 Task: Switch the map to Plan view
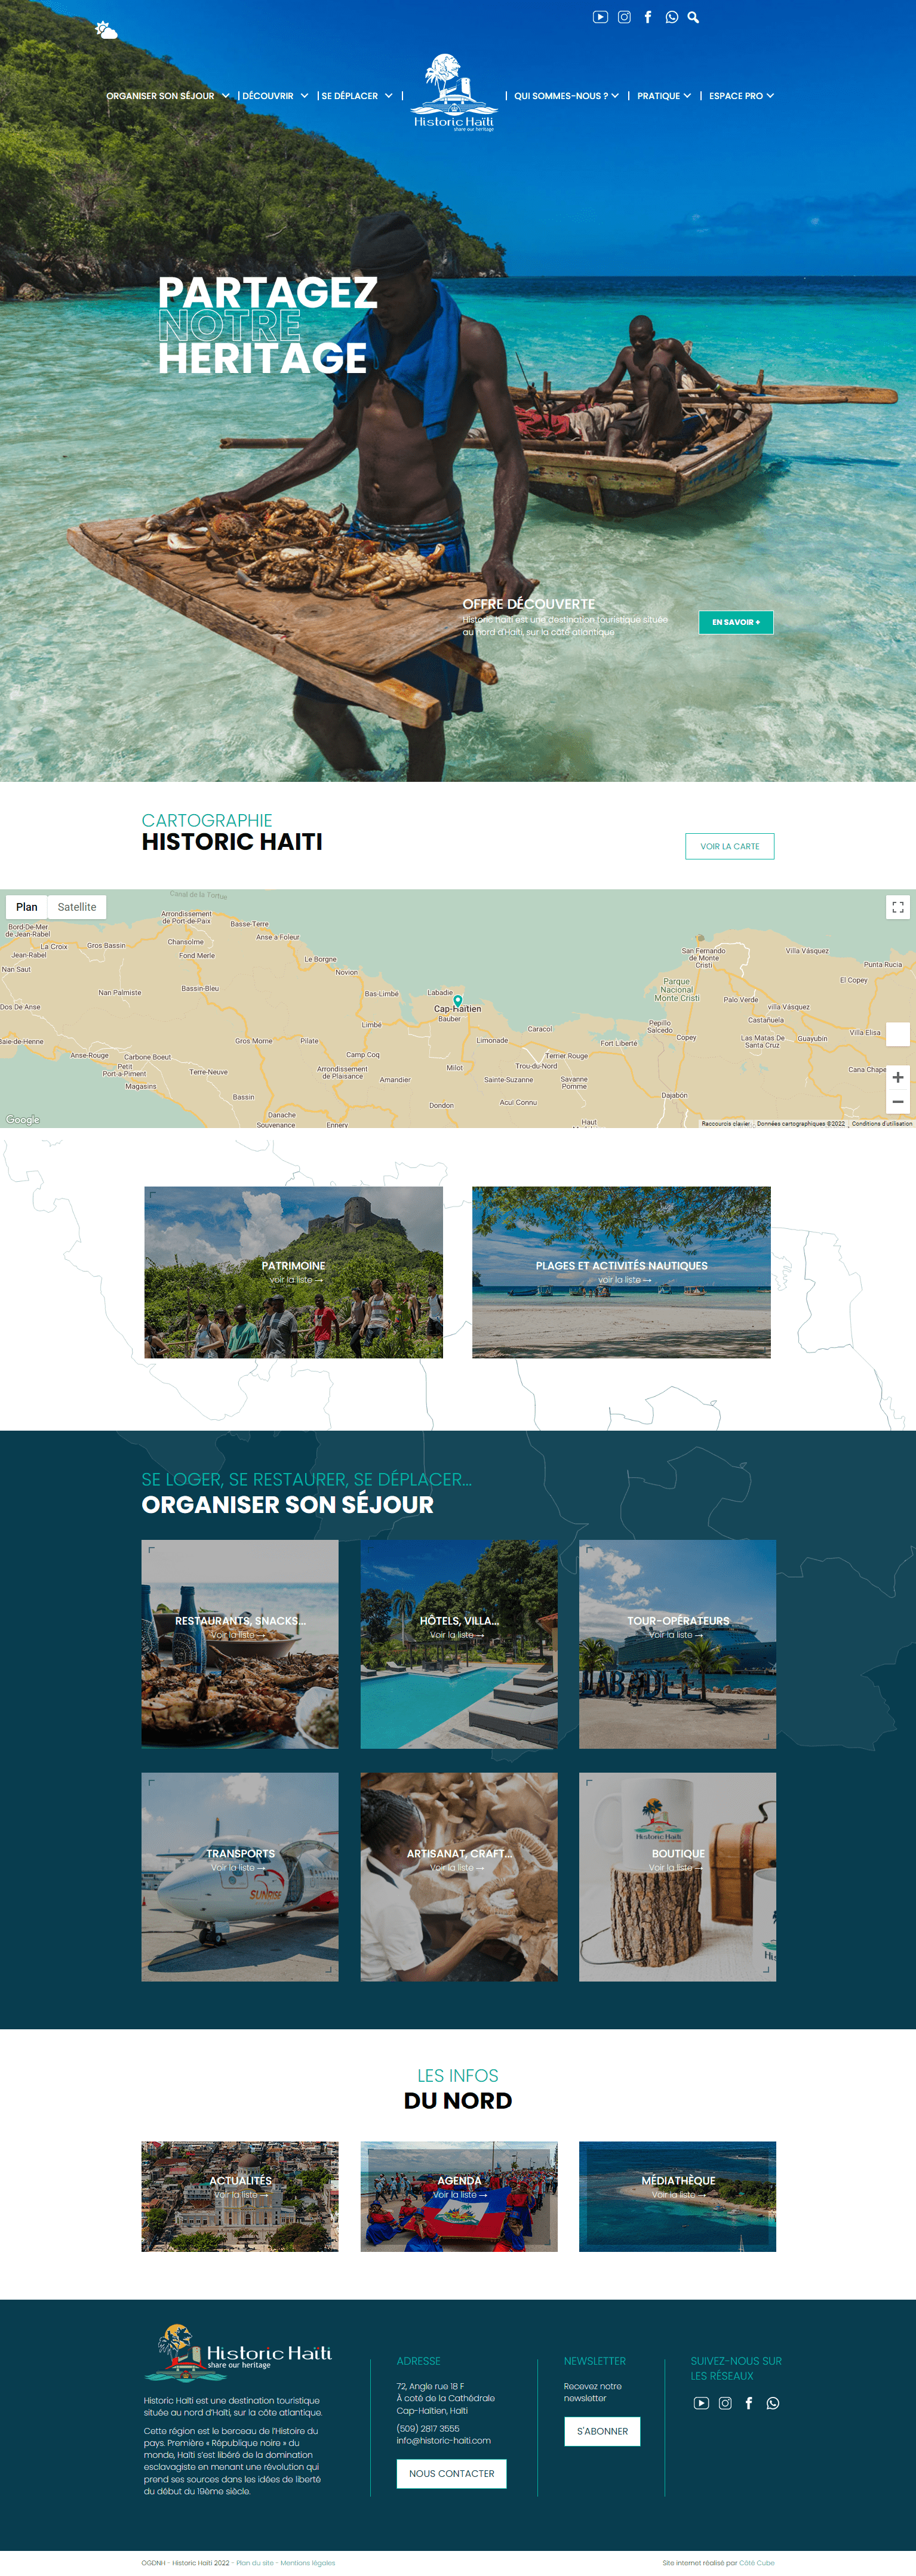click(27, 907)
